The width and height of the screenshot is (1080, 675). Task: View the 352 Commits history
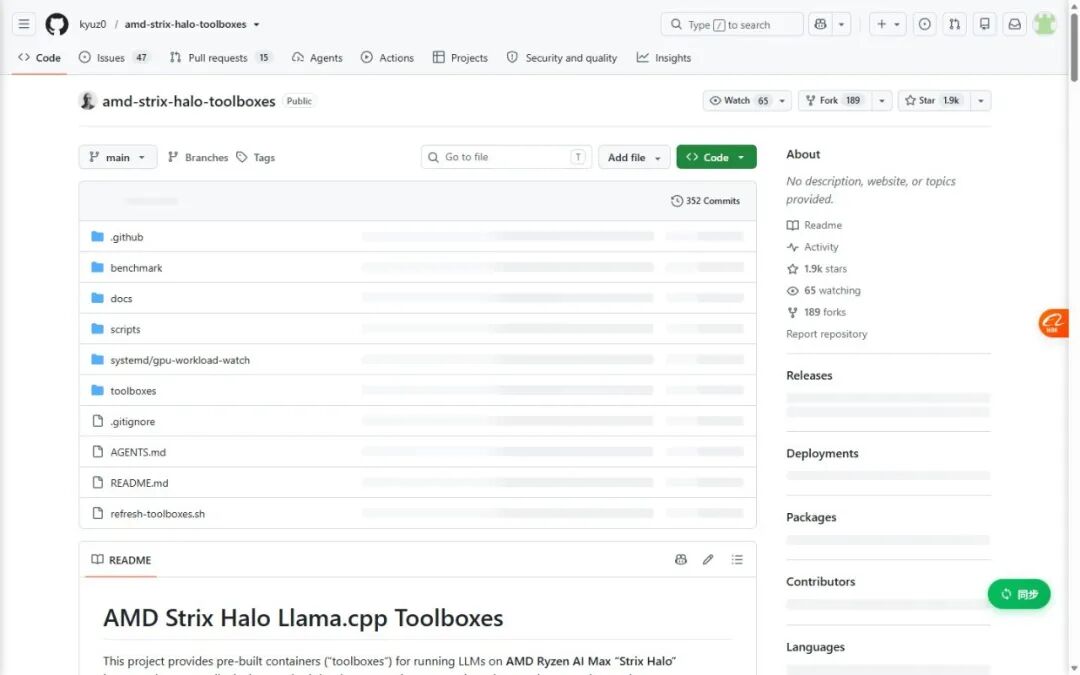coord(705,201)
